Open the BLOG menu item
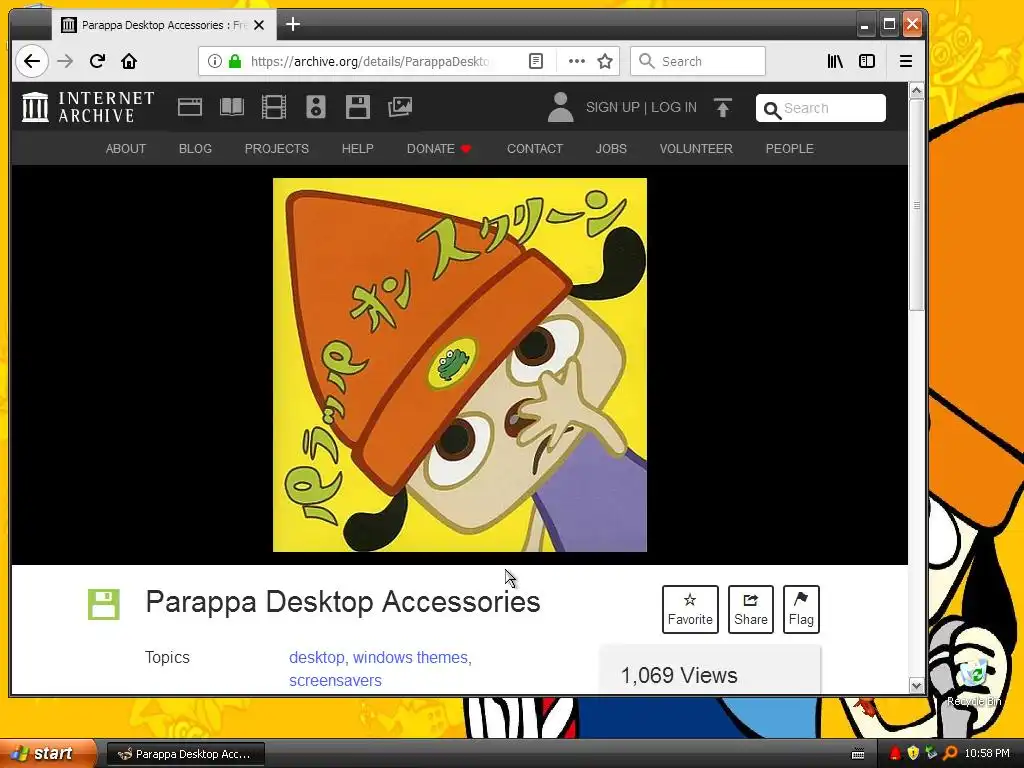 195,149
